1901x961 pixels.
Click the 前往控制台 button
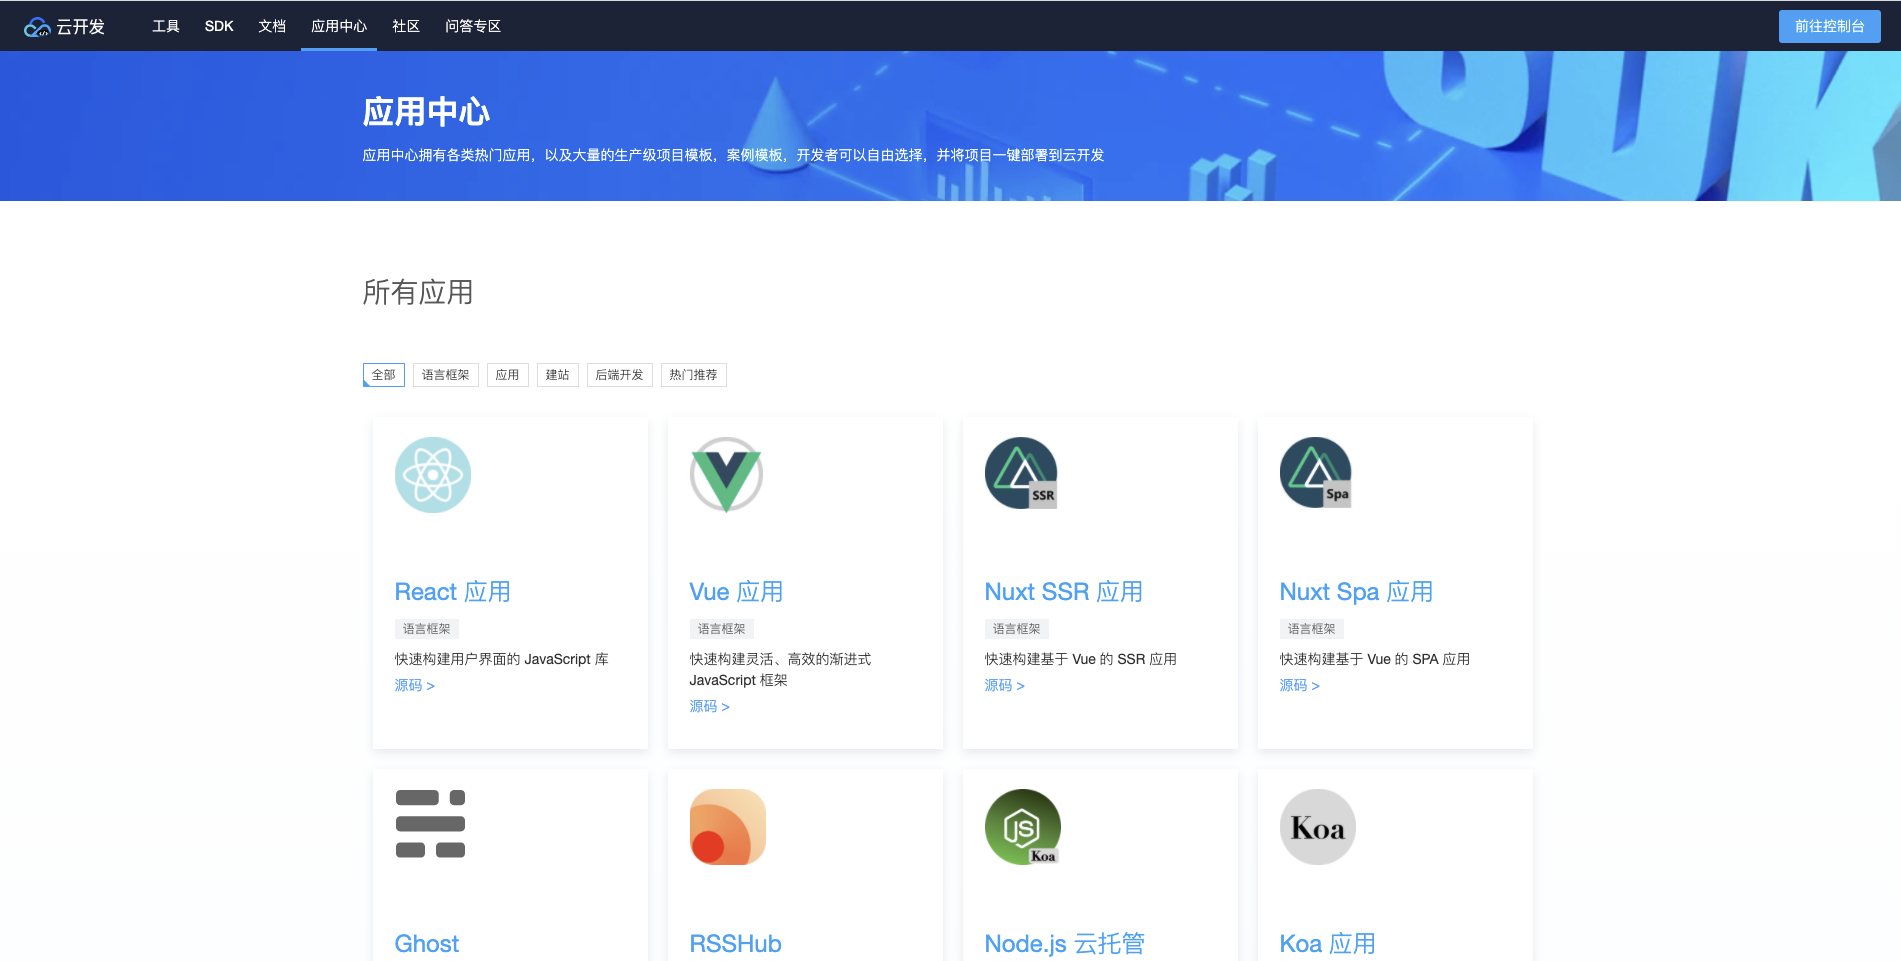coord(1829,26)
